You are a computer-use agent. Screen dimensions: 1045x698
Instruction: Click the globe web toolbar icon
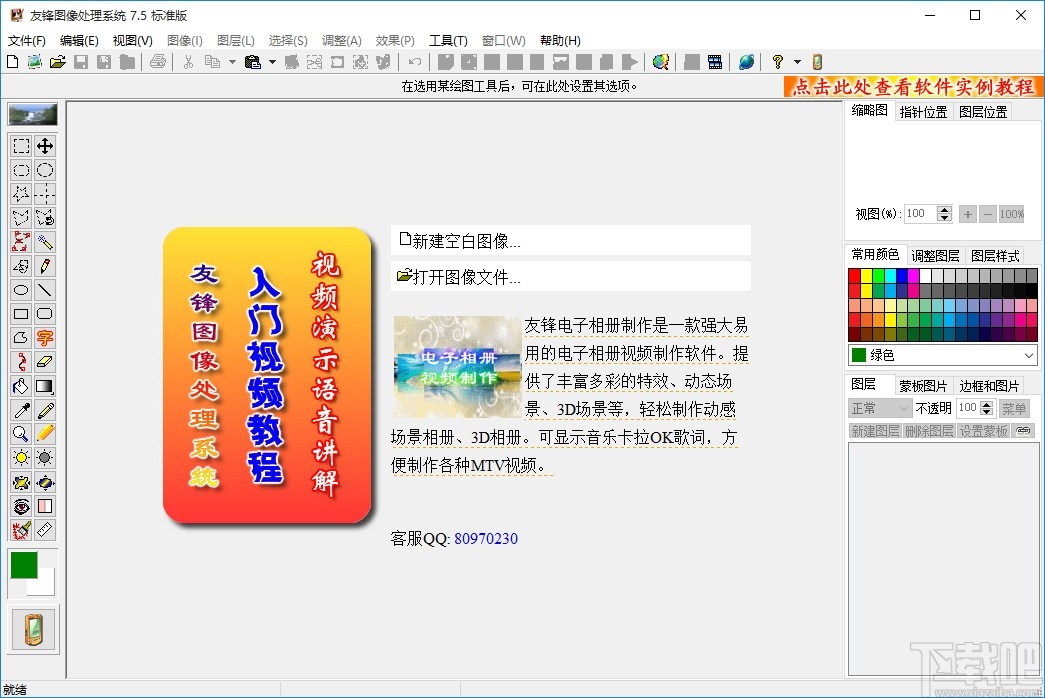point(746,62)
